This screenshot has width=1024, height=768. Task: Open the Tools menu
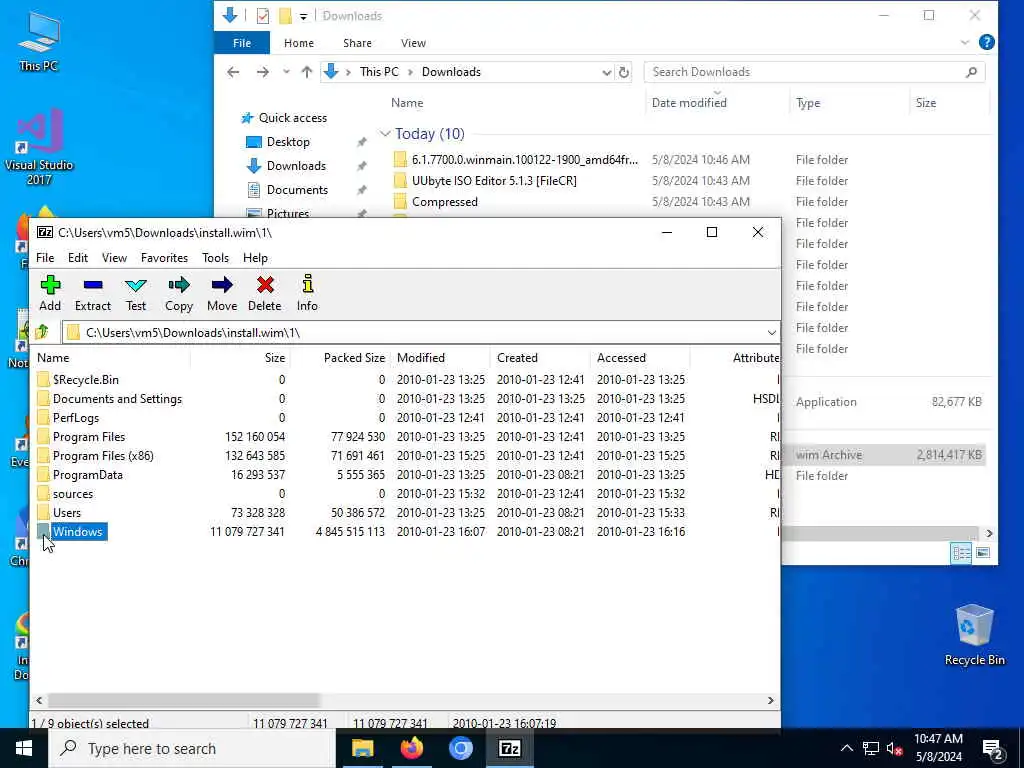pos(216,258)
